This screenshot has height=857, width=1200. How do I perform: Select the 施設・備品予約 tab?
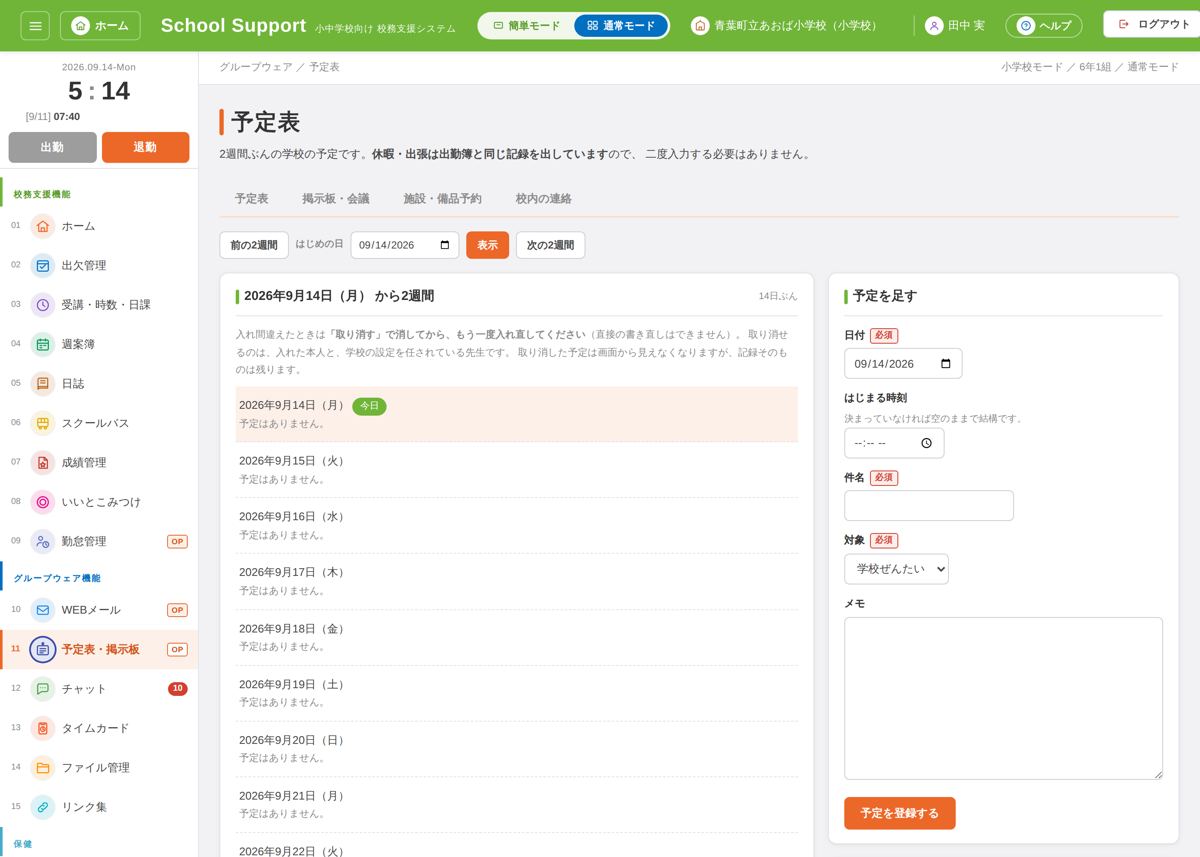coord(442,199)
